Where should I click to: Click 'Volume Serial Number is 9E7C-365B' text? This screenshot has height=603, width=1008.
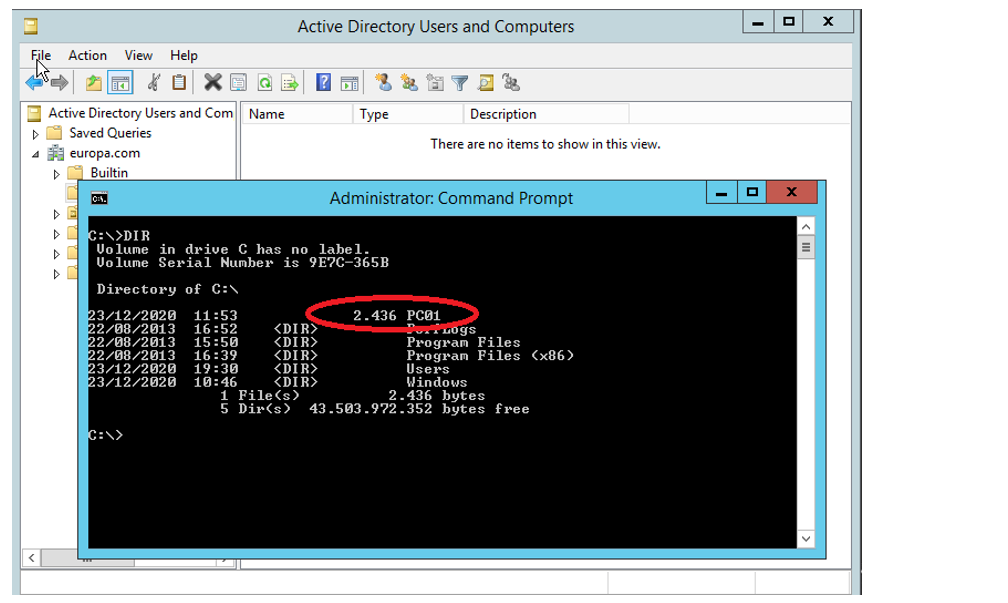click(242, 263)
